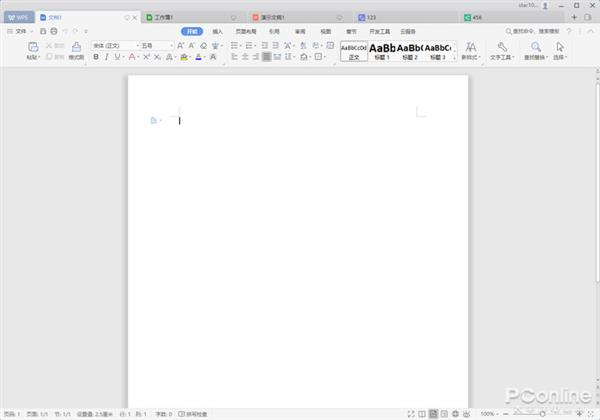Click the Select cursor icon
The height and width of the screenshot is (420, 600).
560,47
